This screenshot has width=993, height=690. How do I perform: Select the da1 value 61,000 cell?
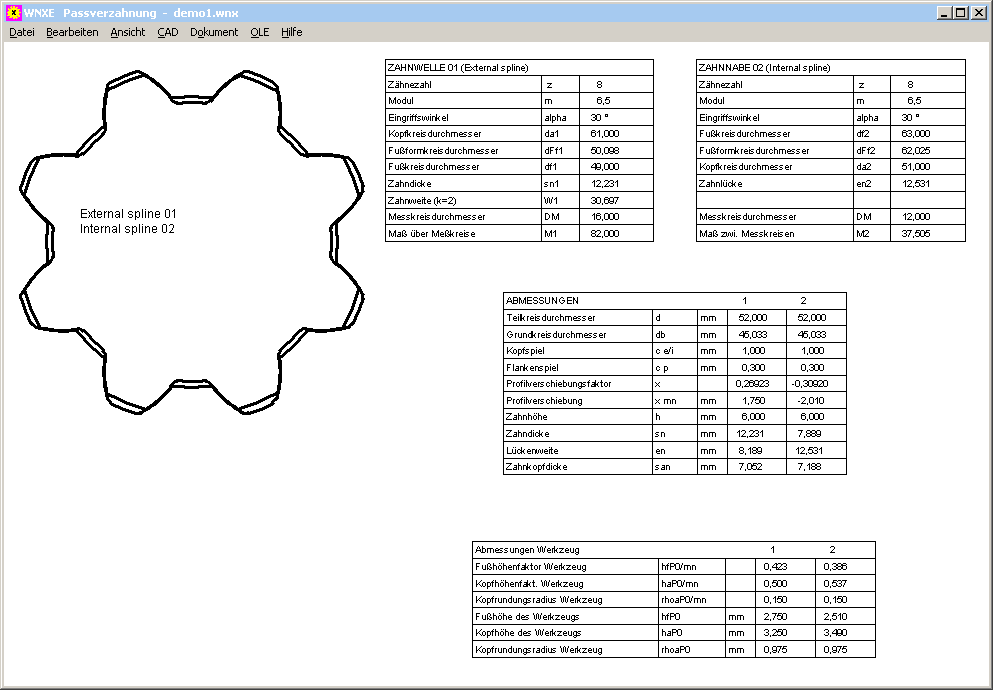[x=605, y=134]
